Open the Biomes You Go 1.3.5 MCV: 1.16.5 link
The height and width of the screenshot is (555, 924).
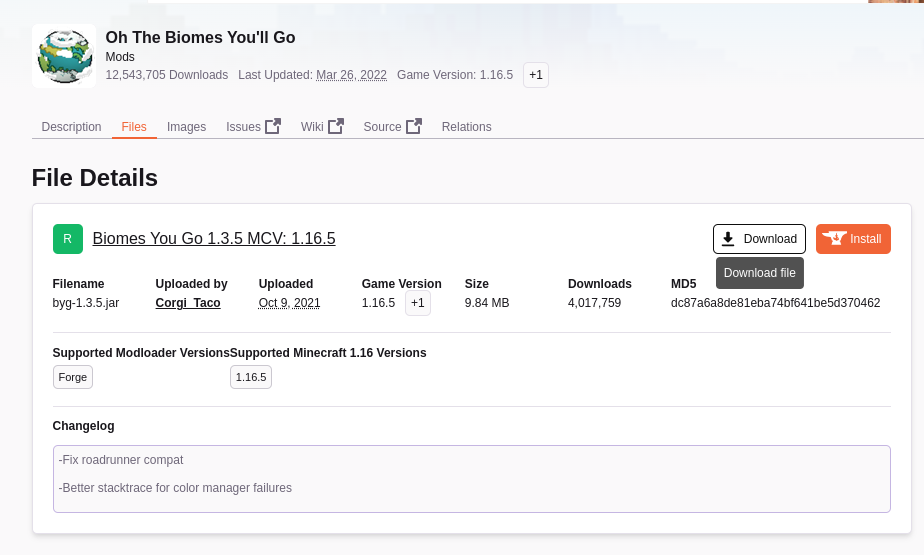214,239
